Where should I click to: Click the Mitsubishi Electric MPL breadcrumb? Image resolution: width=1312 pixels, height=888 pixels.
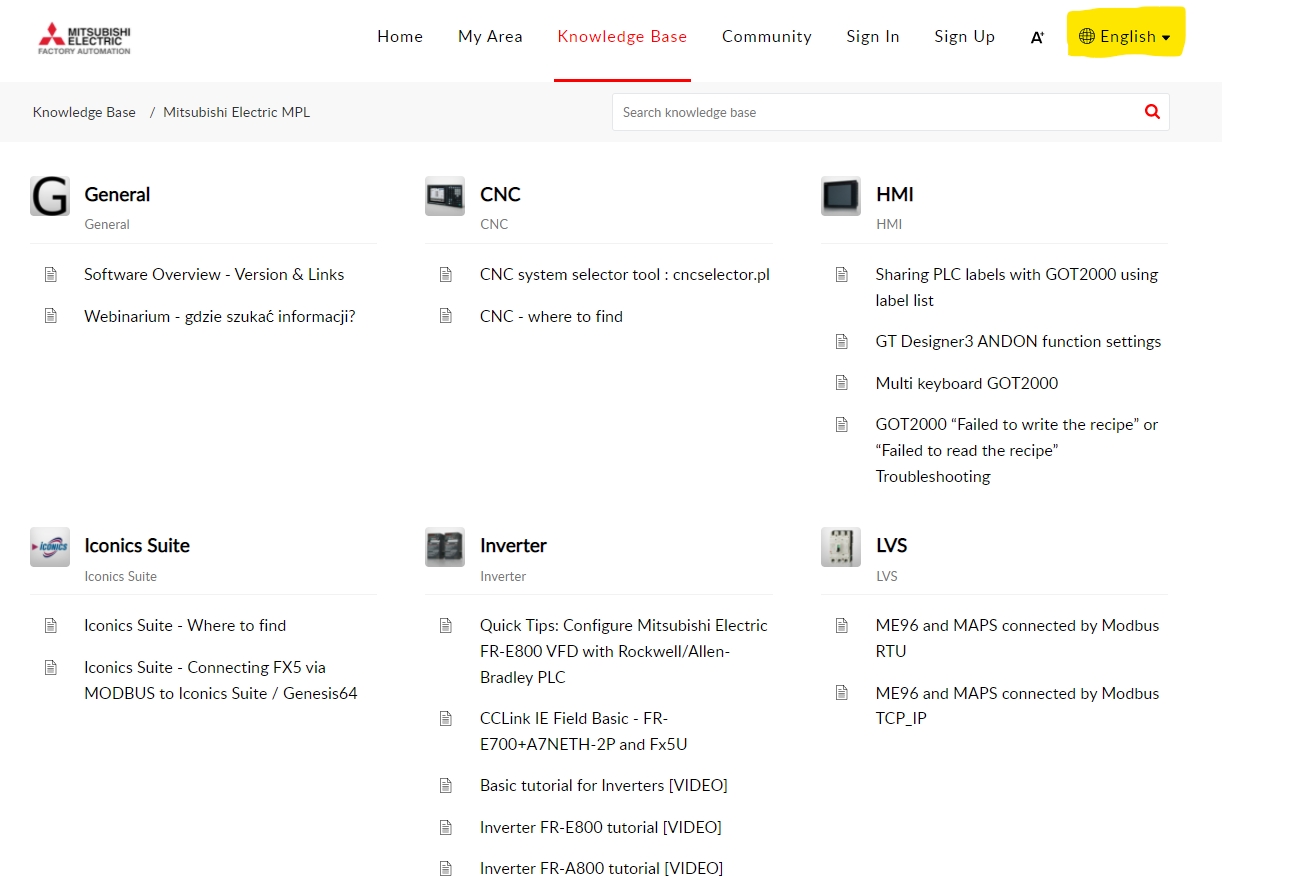click(237, 112)
